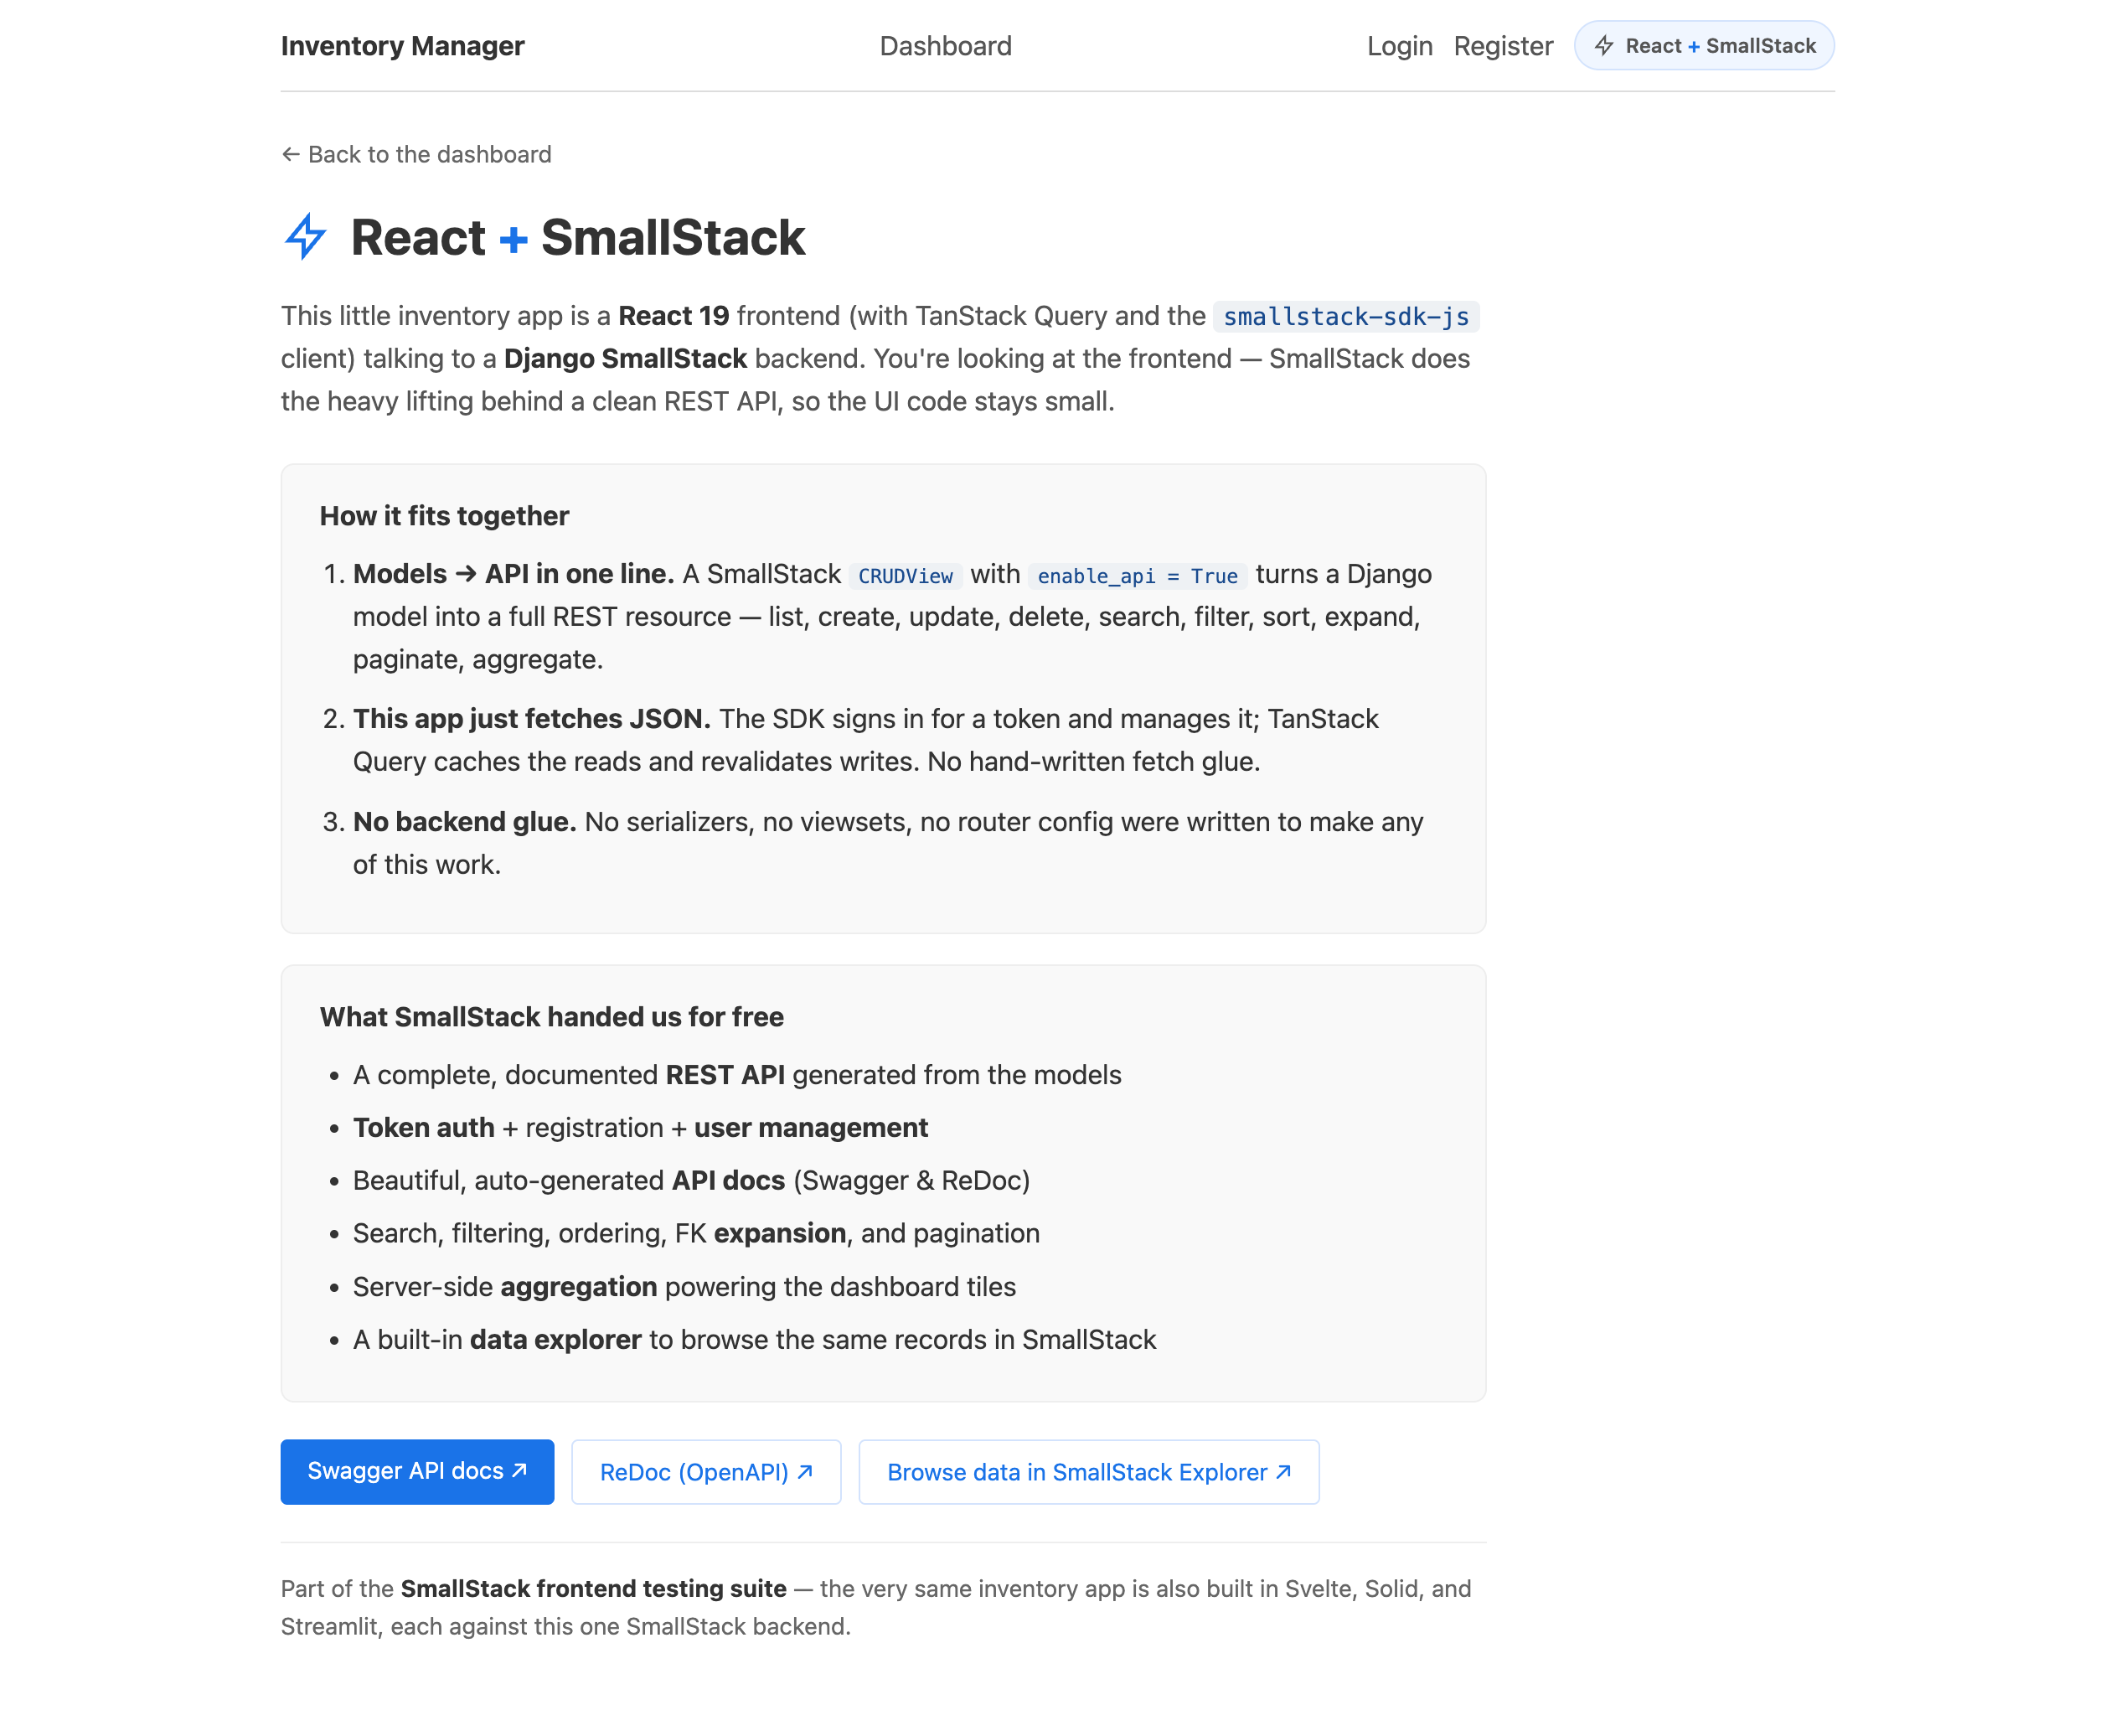Click the Inventory Manager brand title
2116x1736 pixels.
(402, 46)
